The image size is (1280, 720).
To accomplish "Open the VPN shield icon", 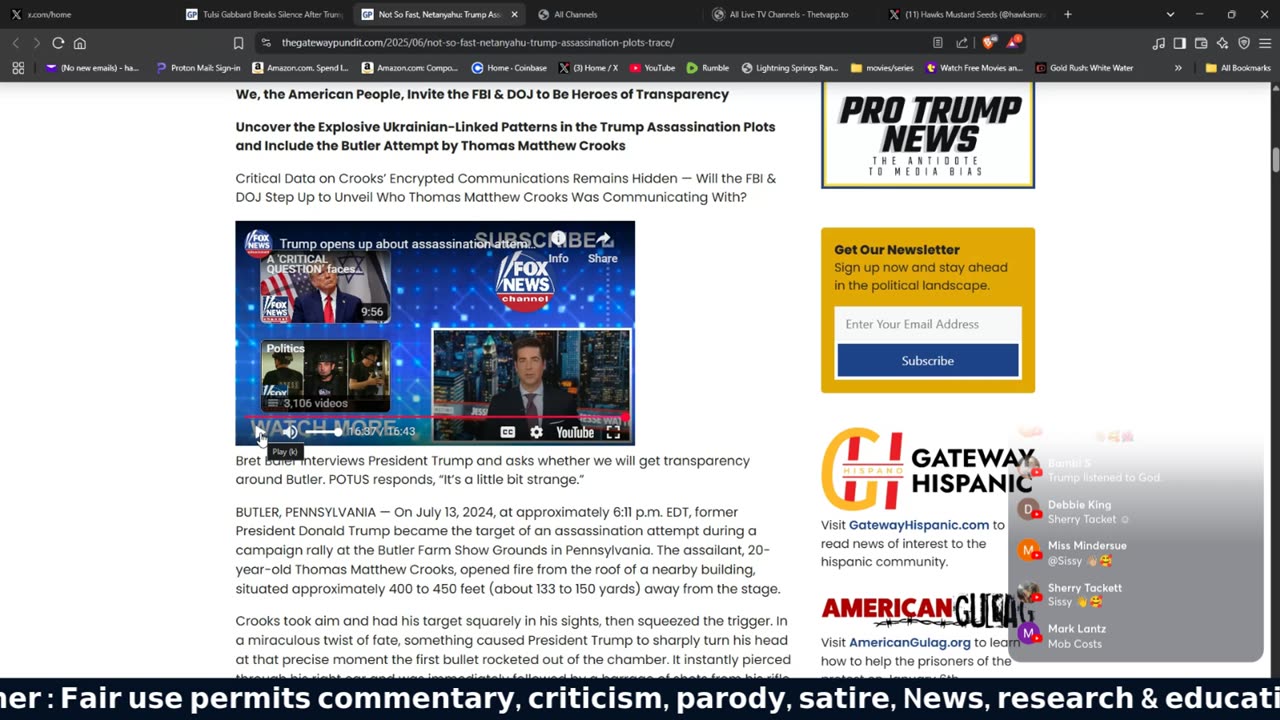I will pyautogui.click(x=1244, y=43).
